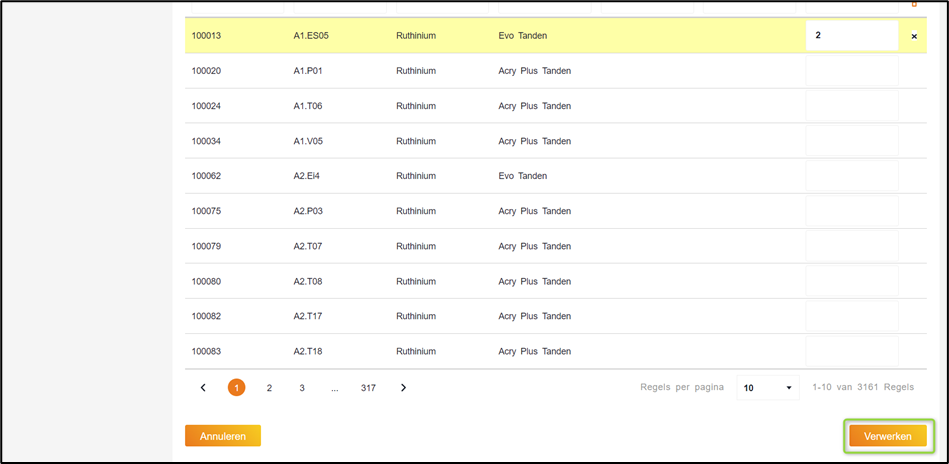The width and height of the screenshot is (949, 464).
Task: Select page 1 in pagination
Action: tap(236, 388)
